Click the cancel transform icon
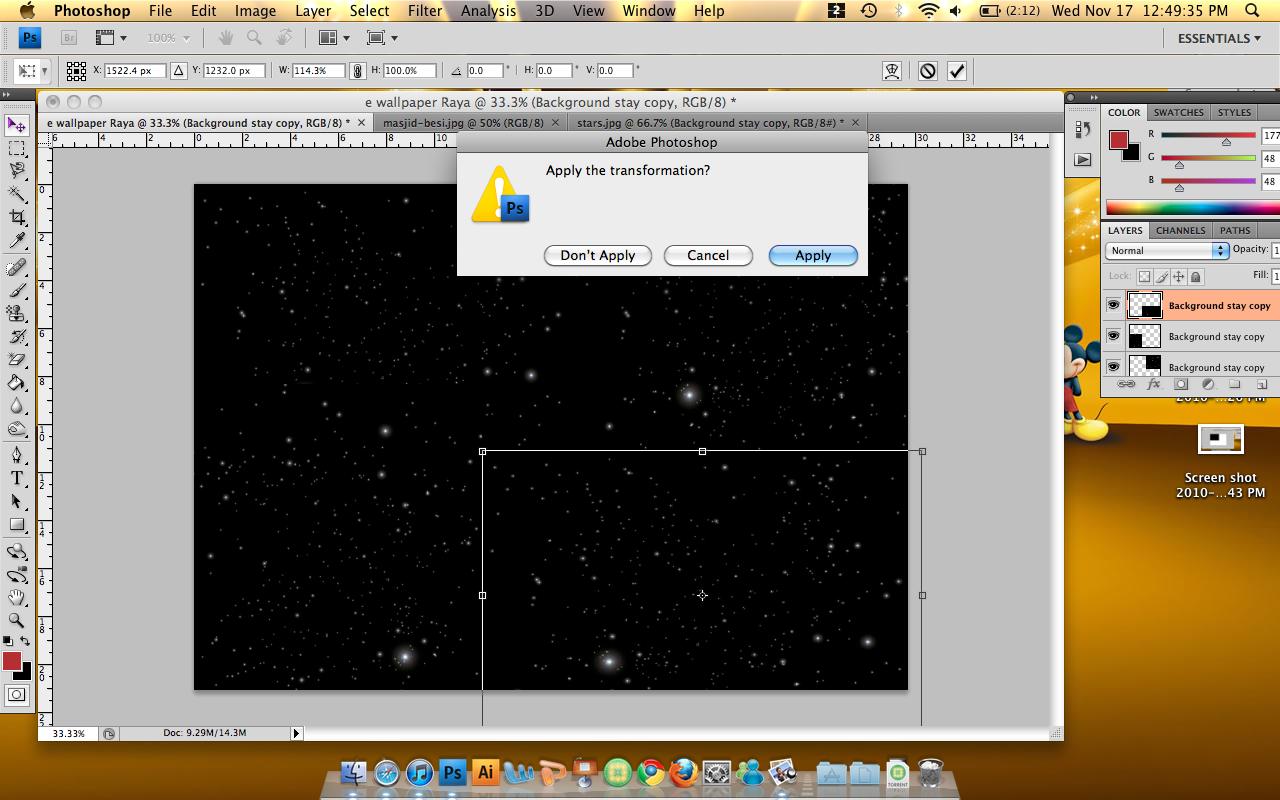 click(928, 71)
